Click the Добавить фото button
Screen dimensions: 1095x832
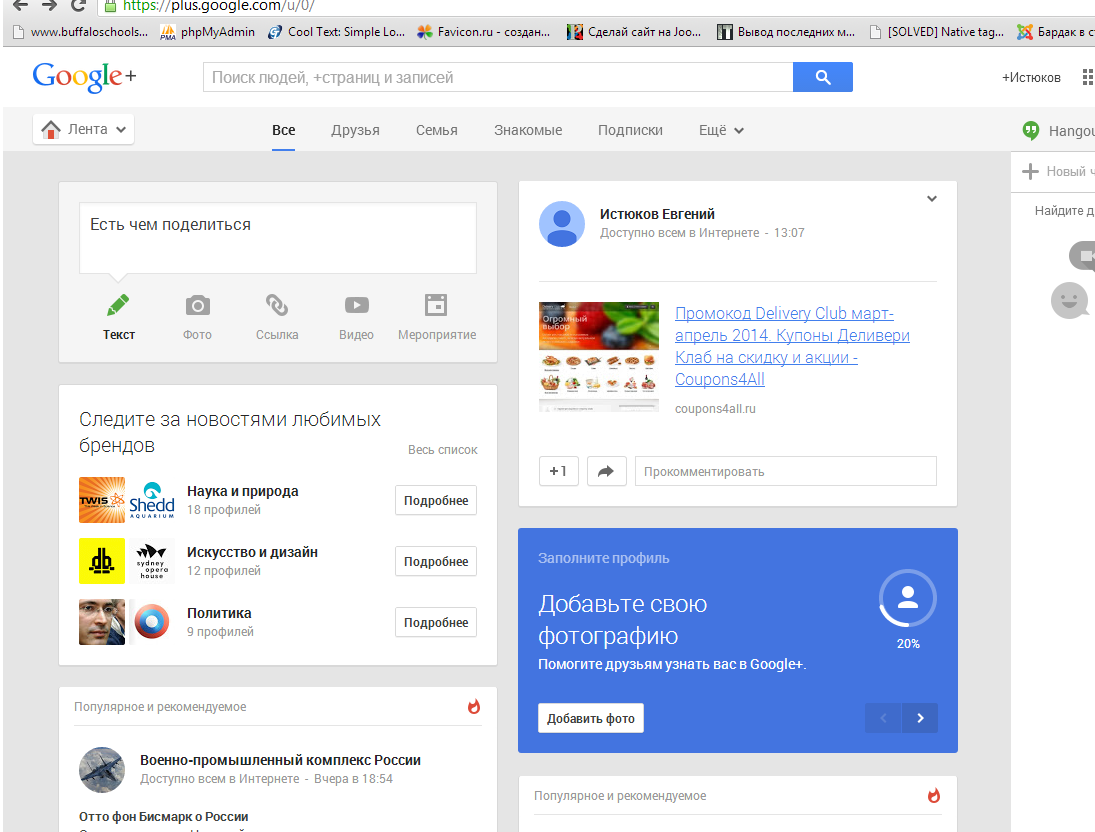coord(591,718)
